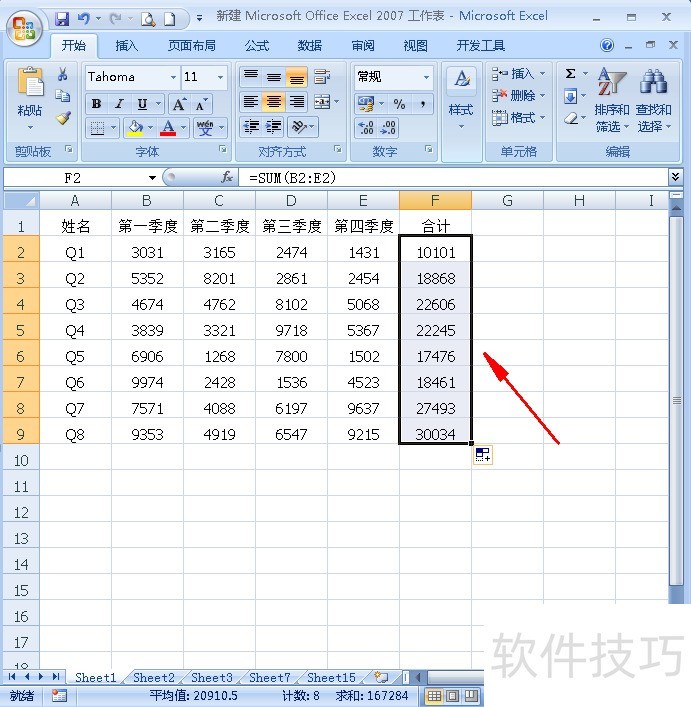This screenshot has height=707, width=691.
Task: Align text to the right
Action: pos(297,102)
